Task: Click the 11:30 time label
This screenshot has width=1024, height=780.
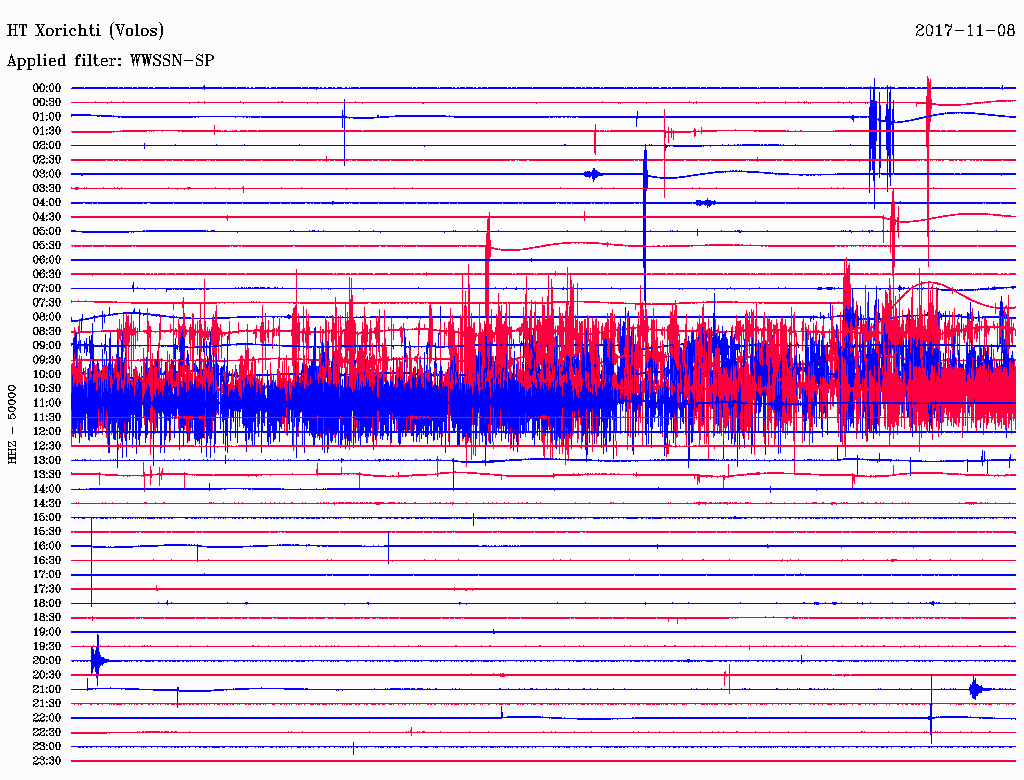Action: click(47, 417)
